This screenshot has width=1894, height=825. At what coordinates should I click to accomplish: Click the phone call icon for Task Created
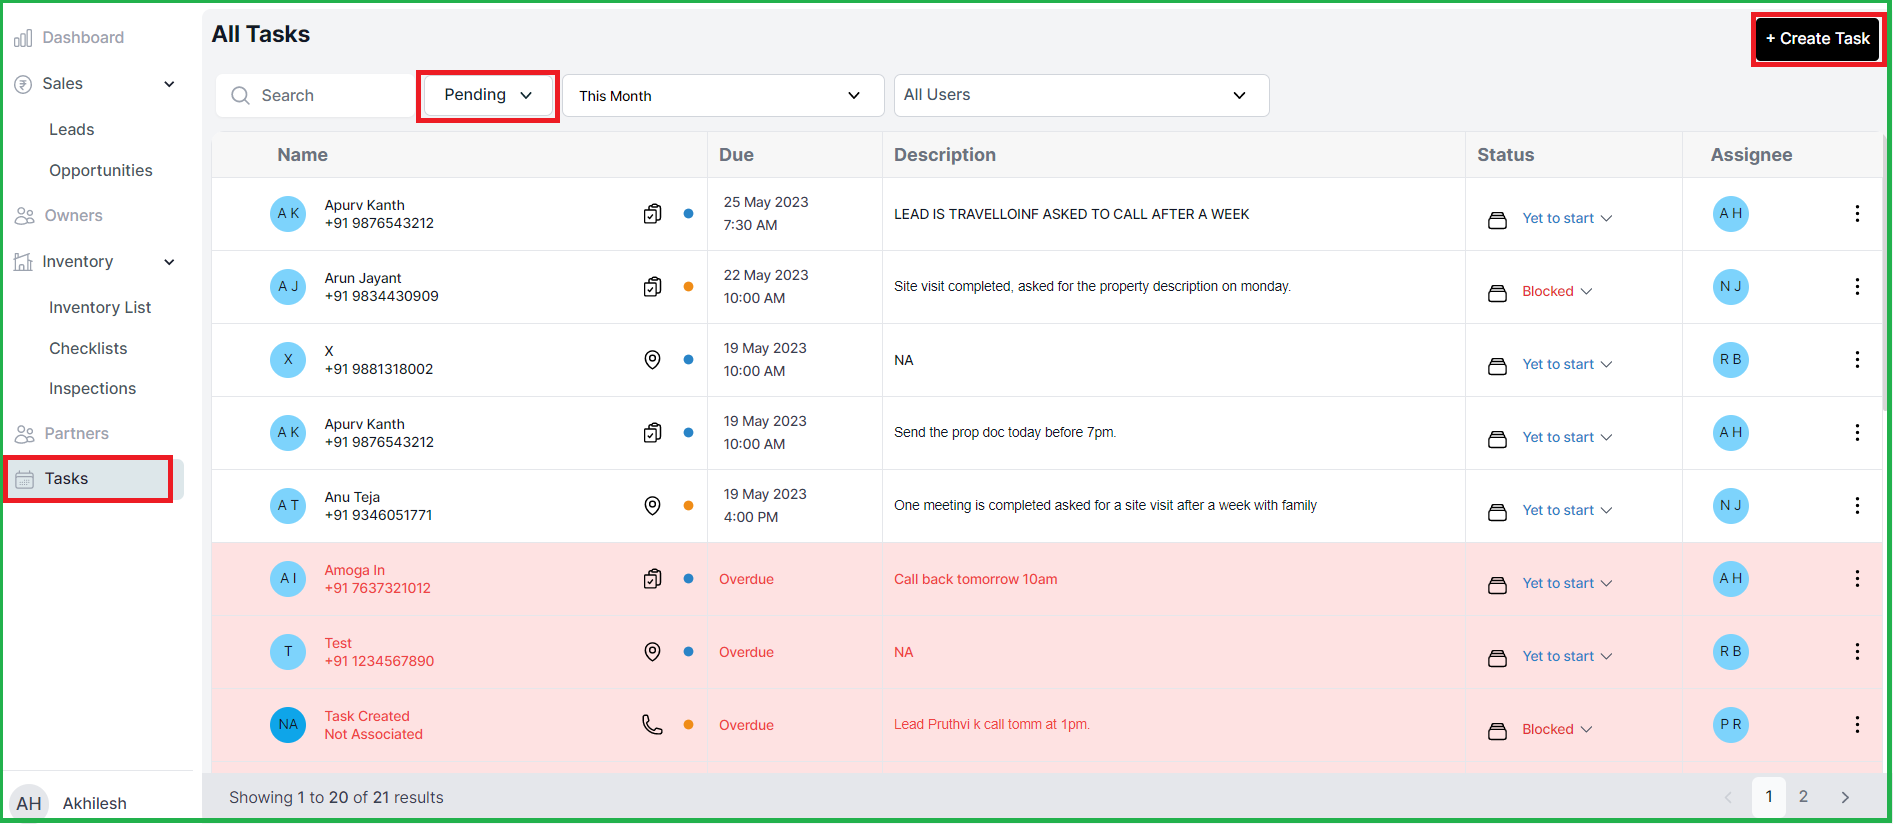point(653,725)
